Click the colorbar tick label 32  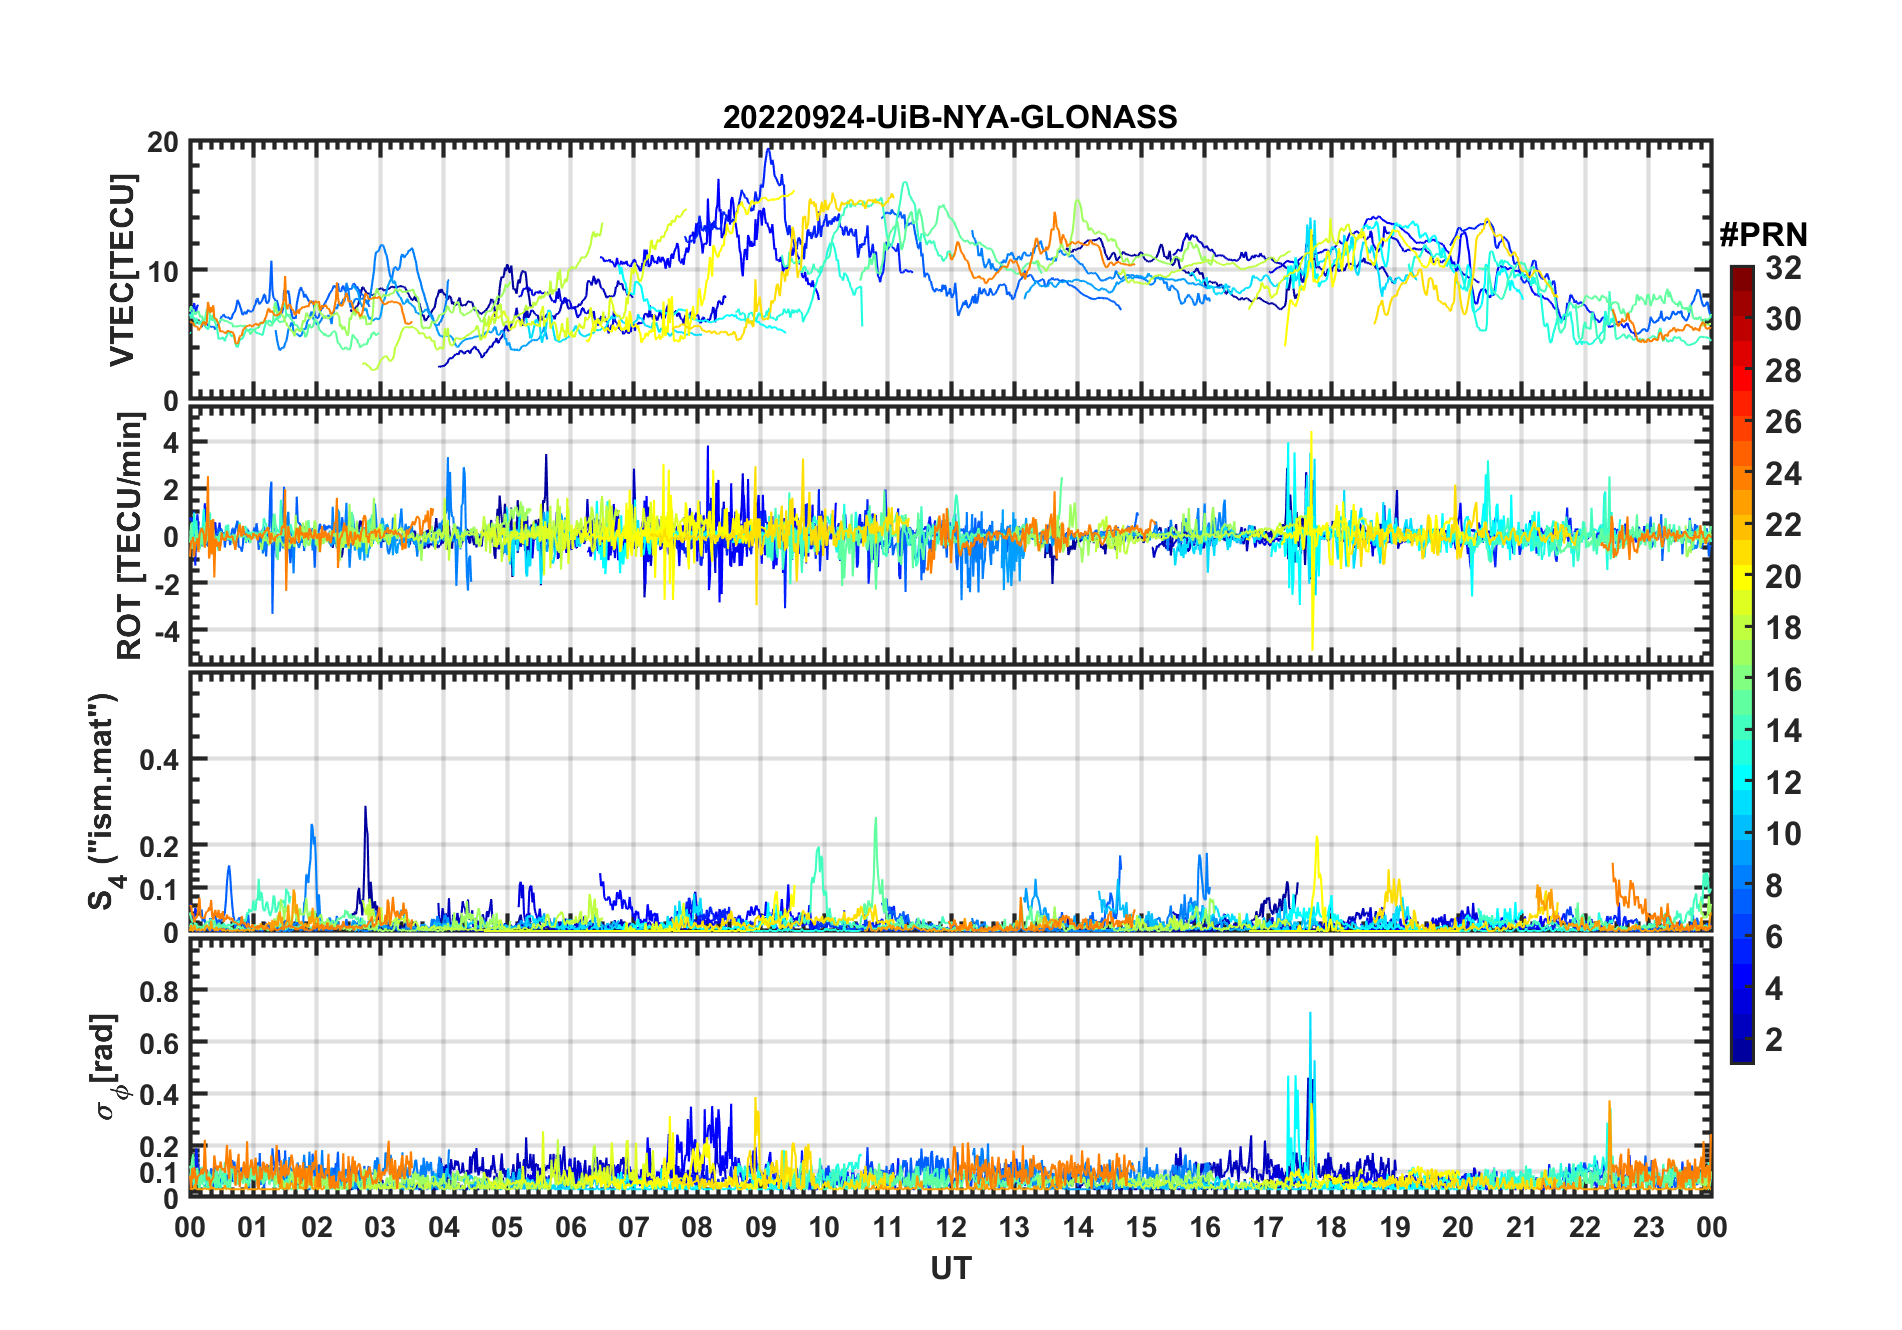pyautogui.click(x=1783, y=267)
